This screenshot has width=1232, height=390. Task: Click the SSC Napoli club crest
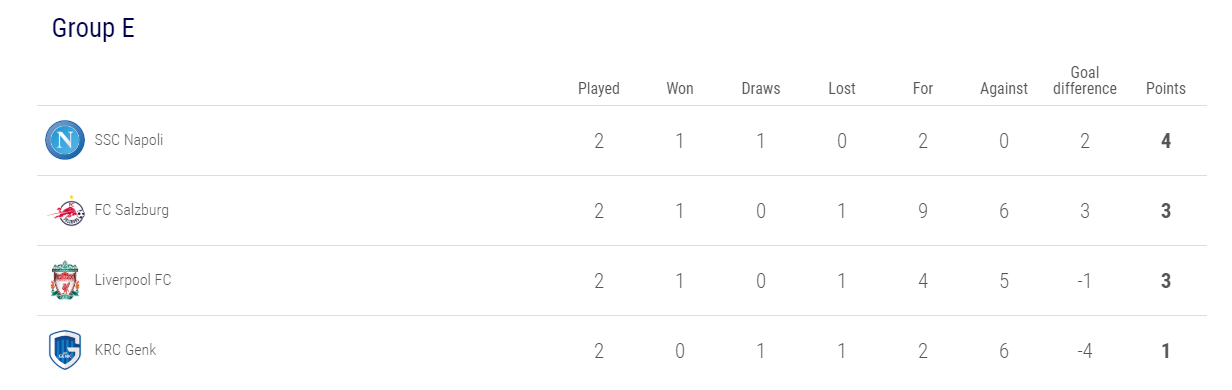point(64,140)
